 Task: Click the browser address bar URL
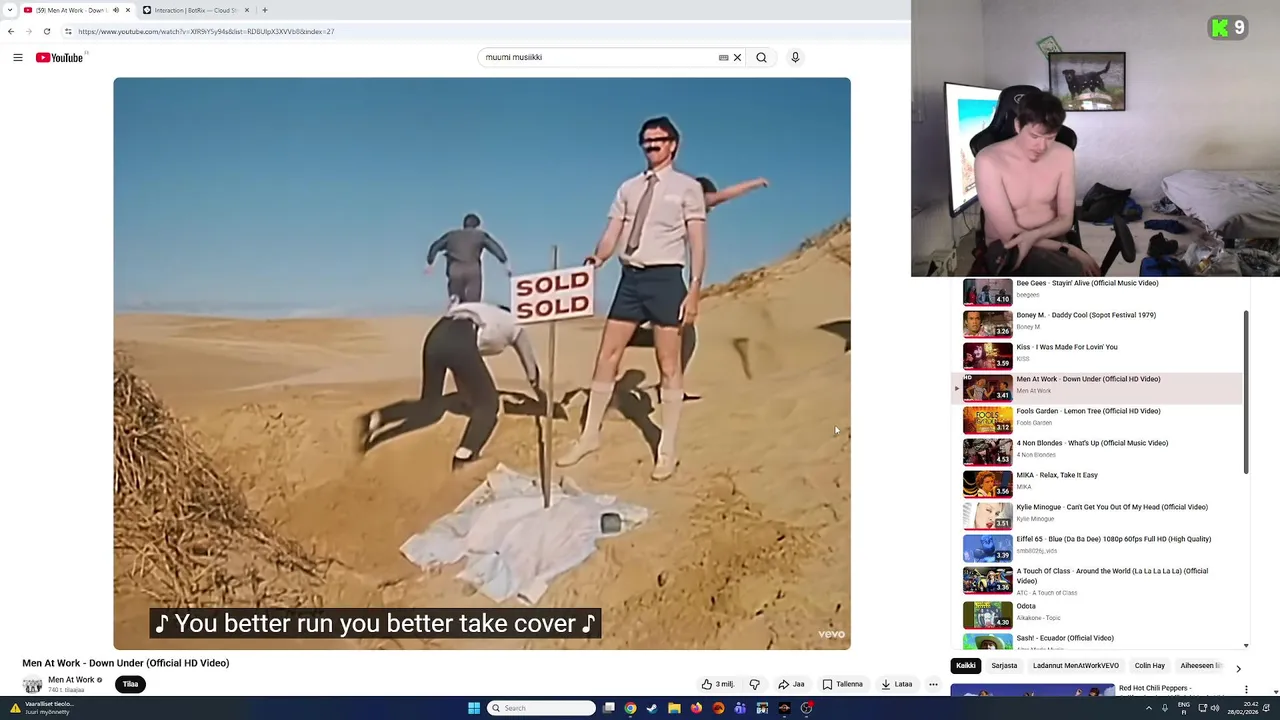pos(206,31)
